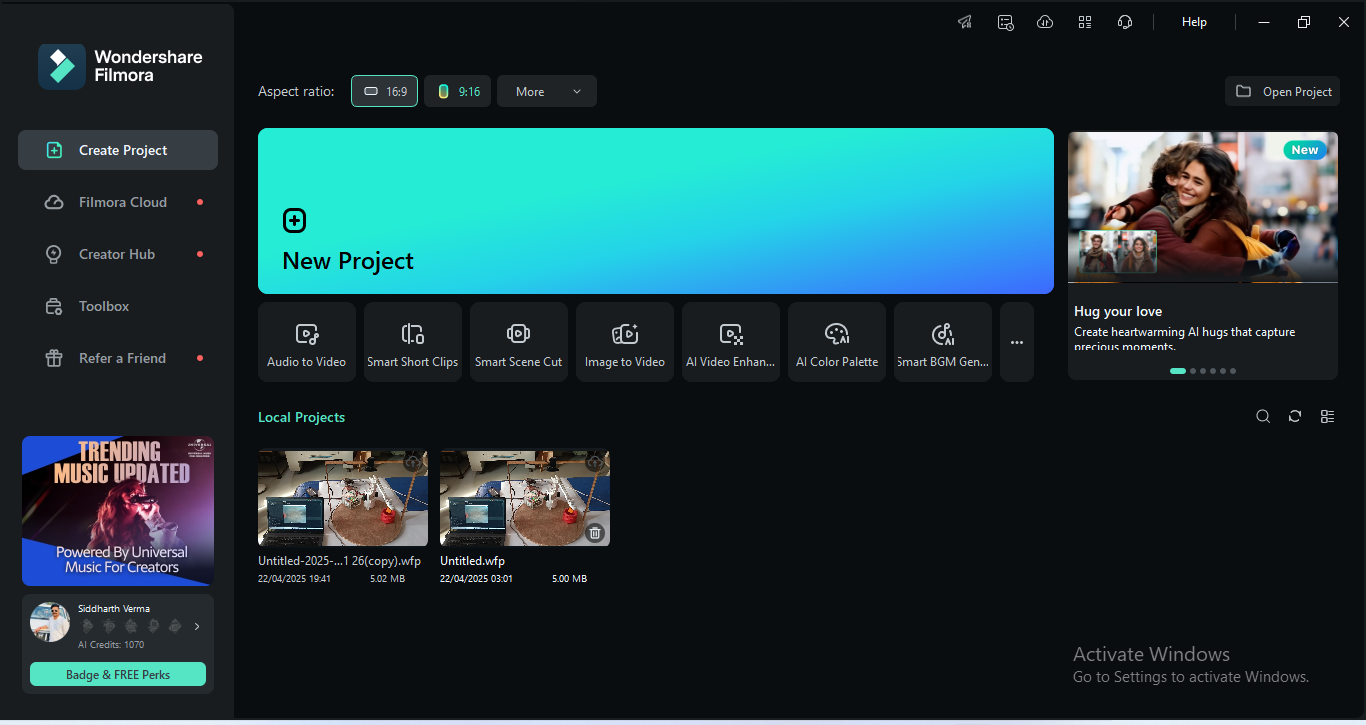Open the Untitled-2025 (copy).wfp project thumbnail

point(343,498)
